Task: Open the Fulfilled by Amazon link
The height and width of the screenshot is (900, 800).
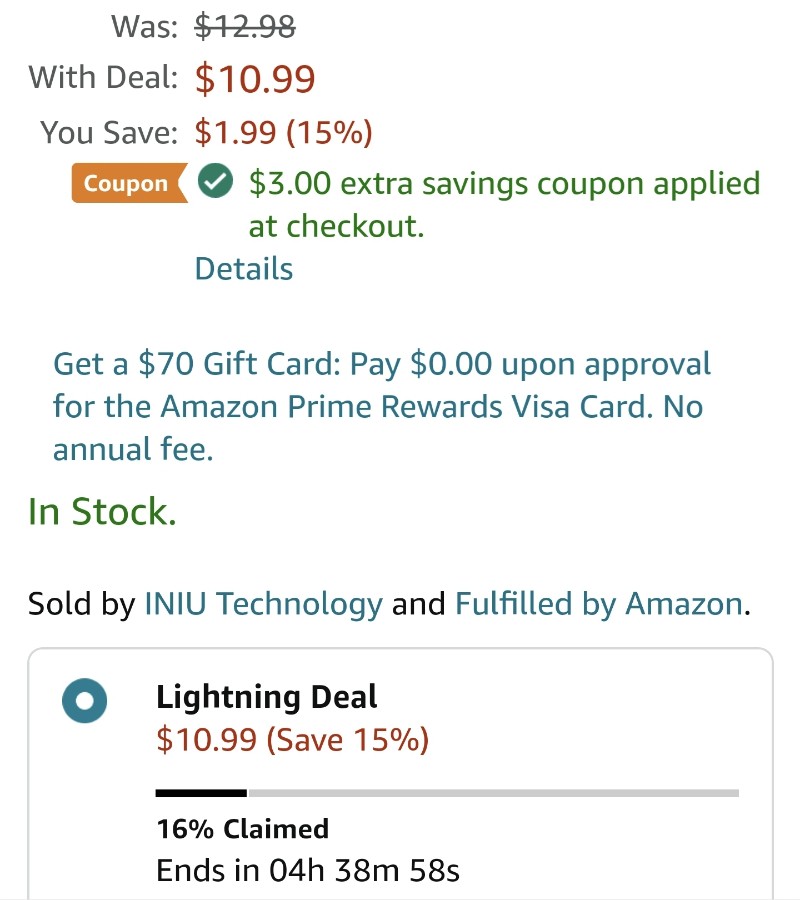Action: tap(599, 604)
